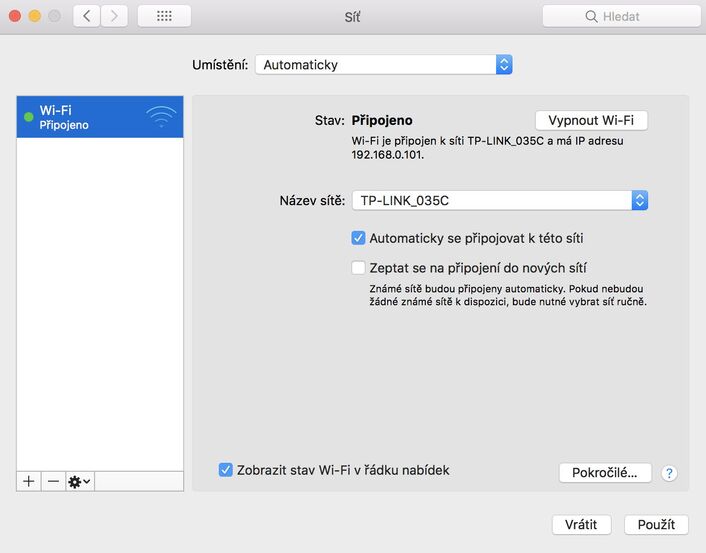Enable Zeptat se na připojení do nových sítí
The width and height of the screenshot is (706, 553).
pos(359,268)
